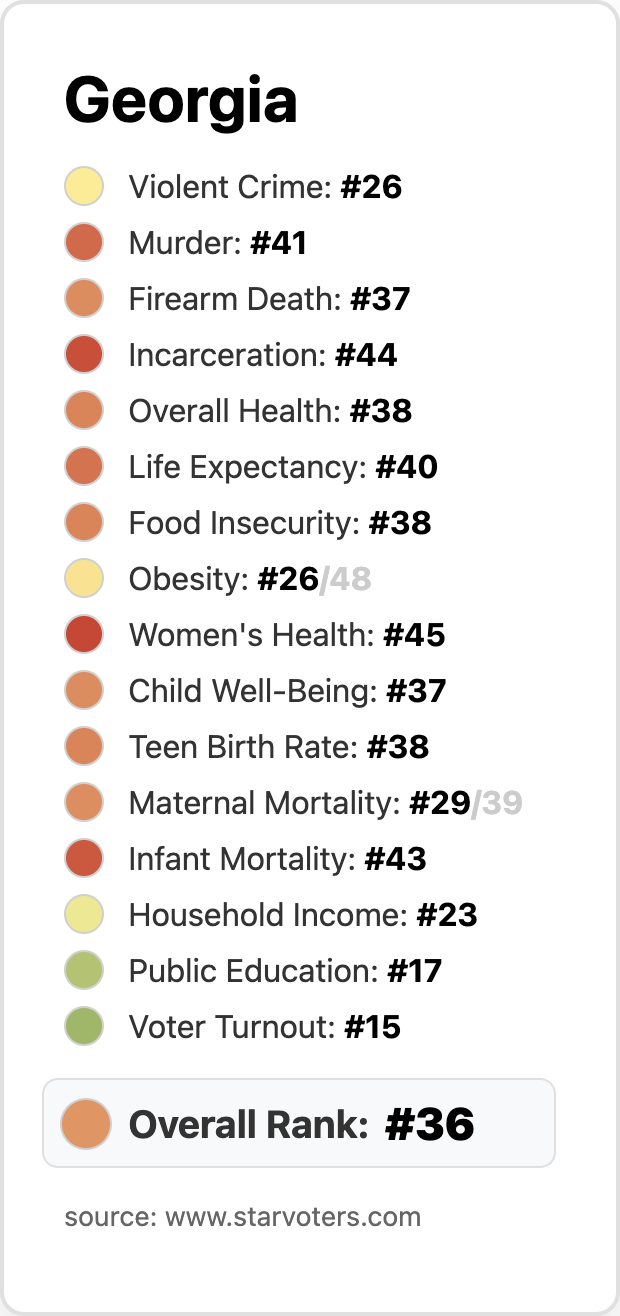Select the Life Expectancy #40 text
This screenshot has height=1316, width=620.
click(x=283, y=467)
